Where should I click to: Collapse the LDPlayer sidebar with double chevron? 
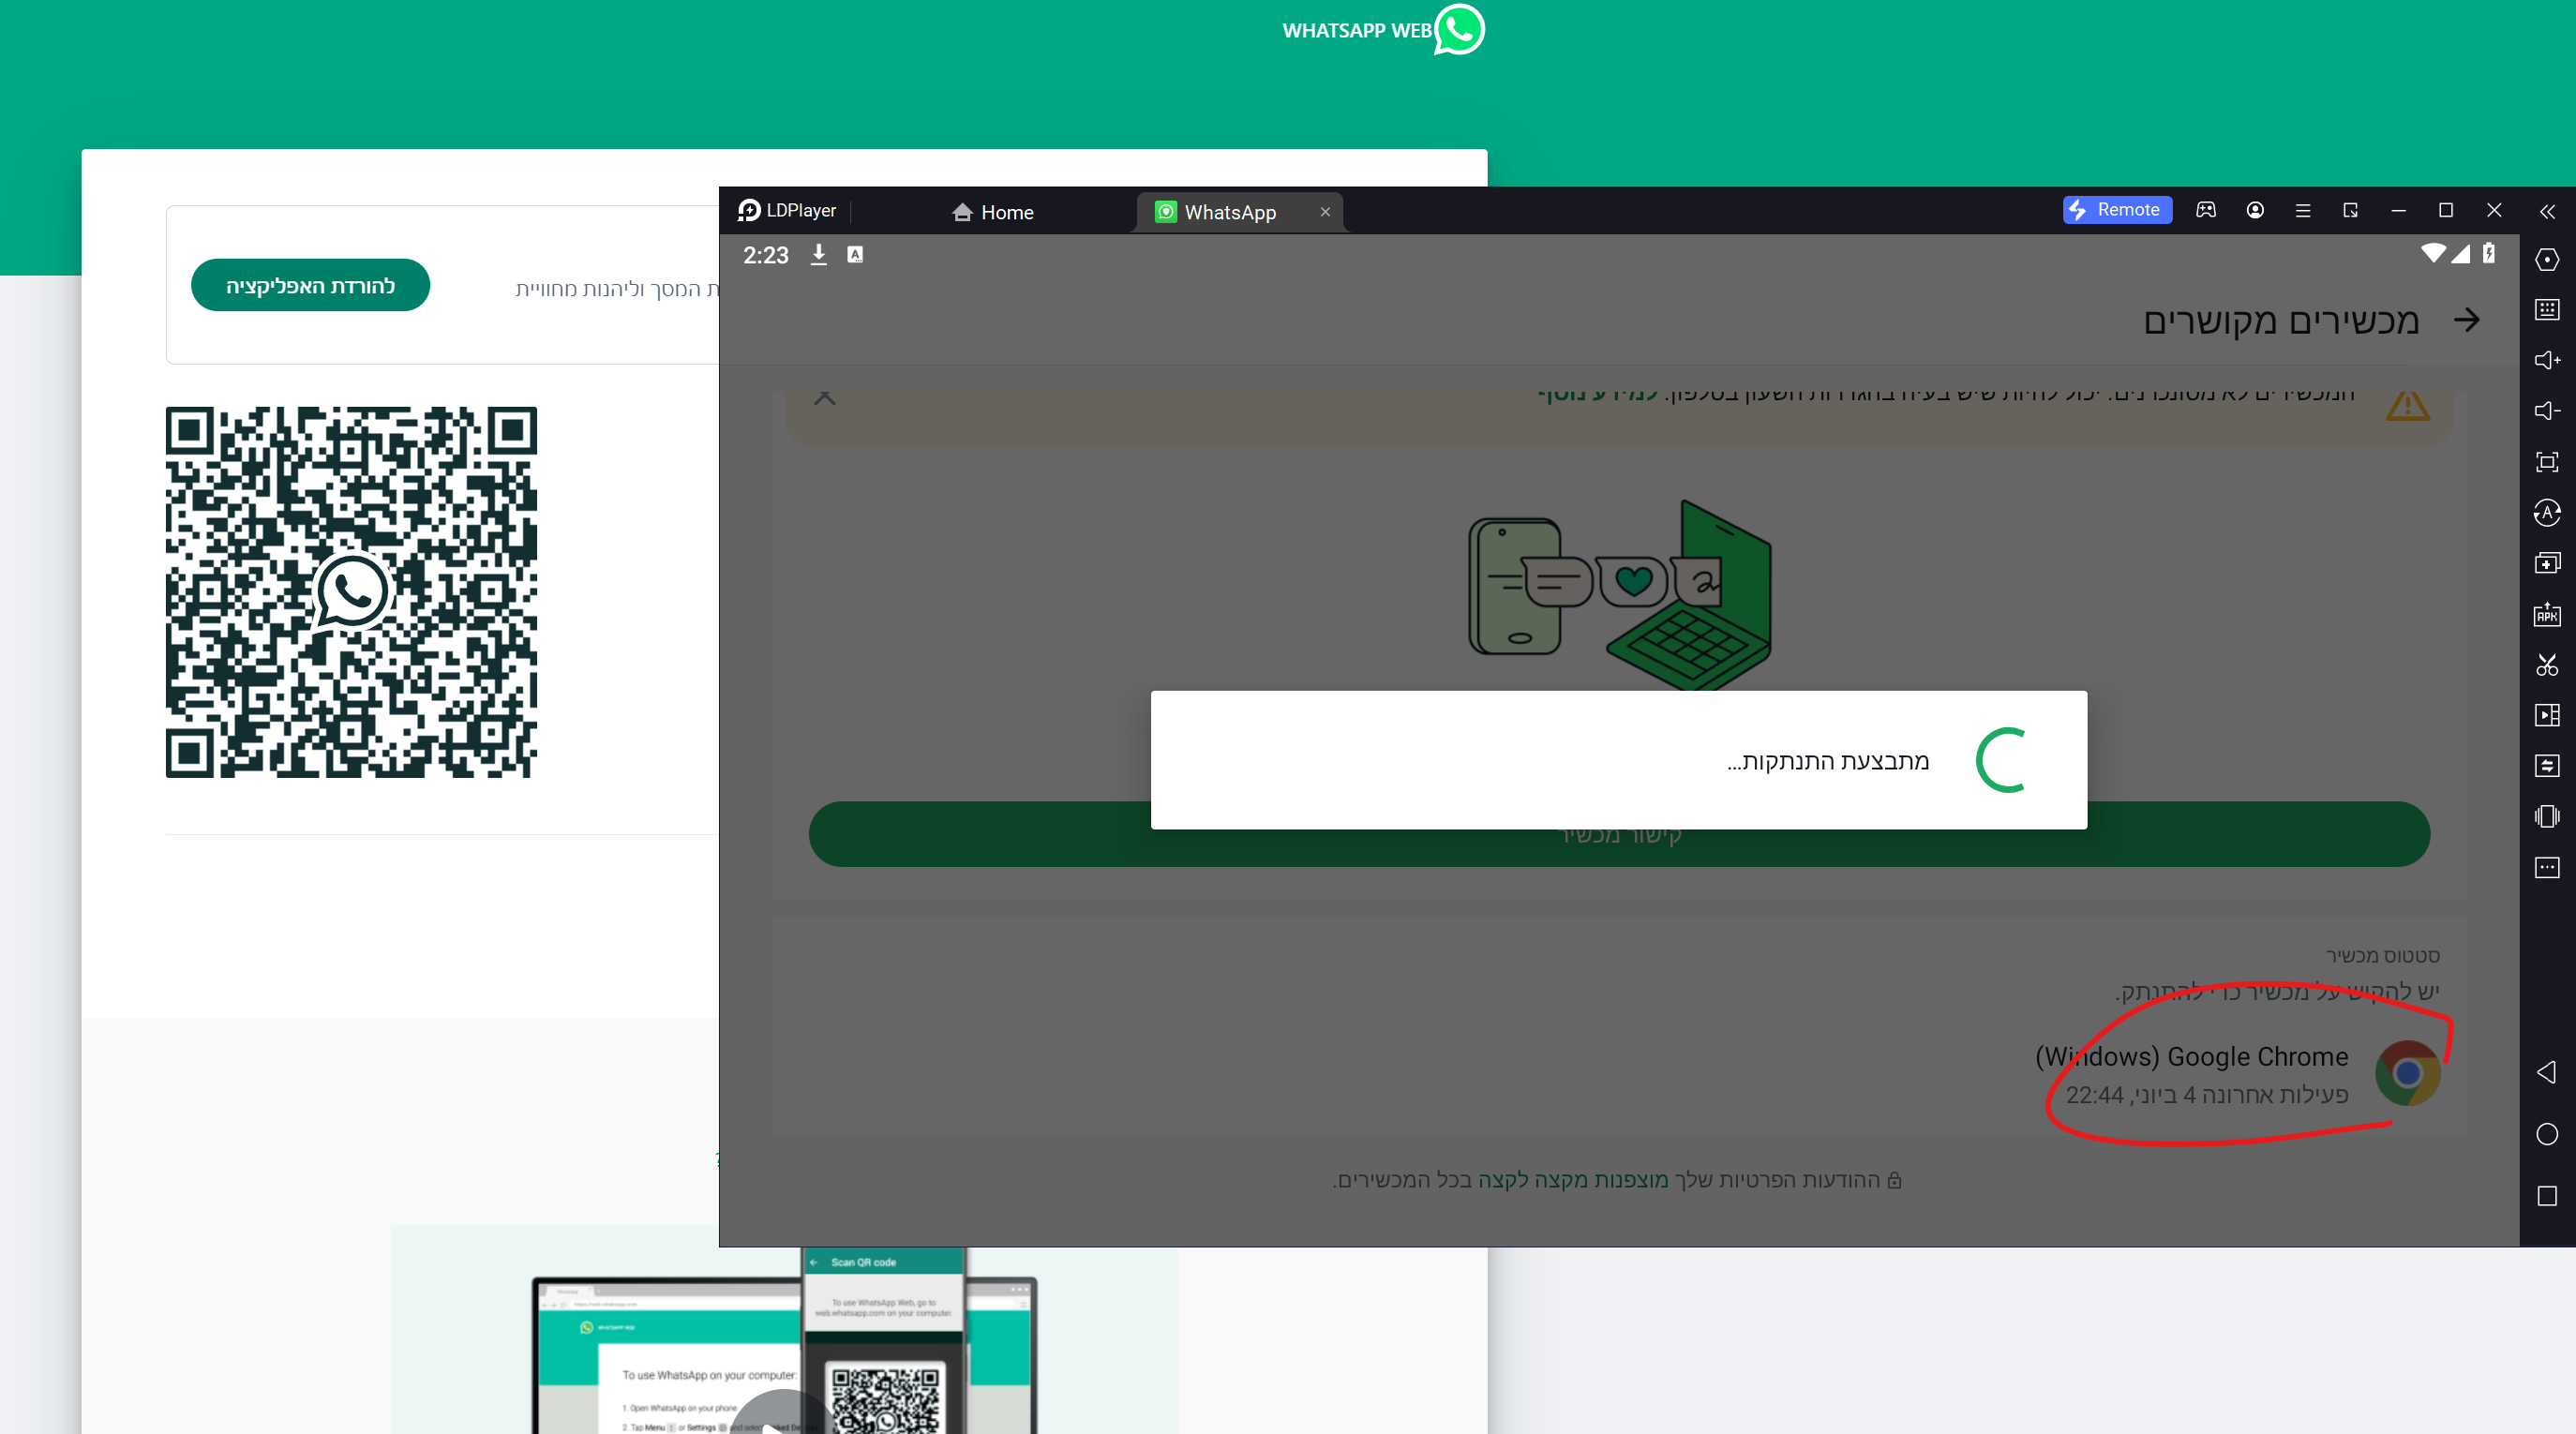coord(2546,211)
